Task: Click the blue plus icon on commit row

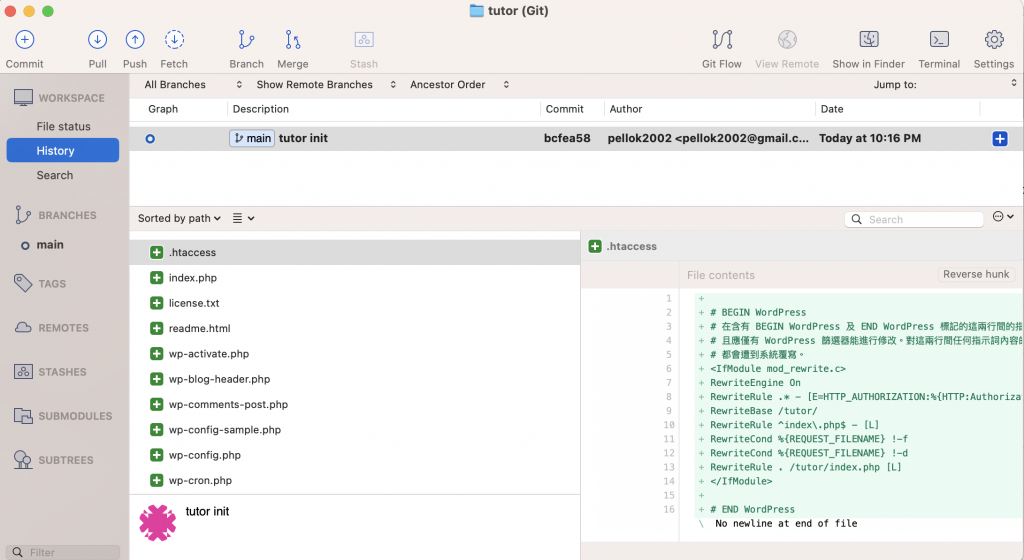Action: coord(999,138)
